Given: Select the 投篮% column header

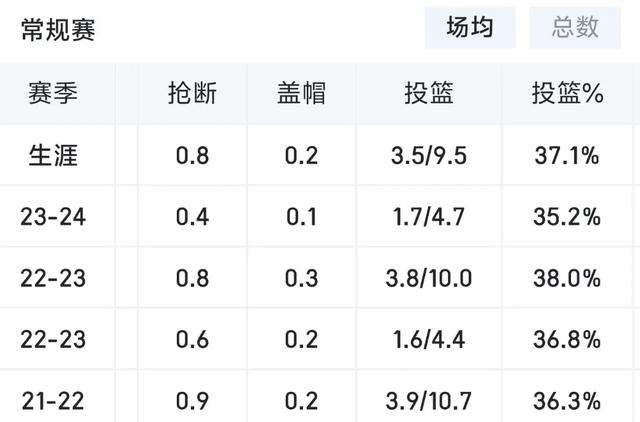Looking at the screenshot, I should [566, 95].
